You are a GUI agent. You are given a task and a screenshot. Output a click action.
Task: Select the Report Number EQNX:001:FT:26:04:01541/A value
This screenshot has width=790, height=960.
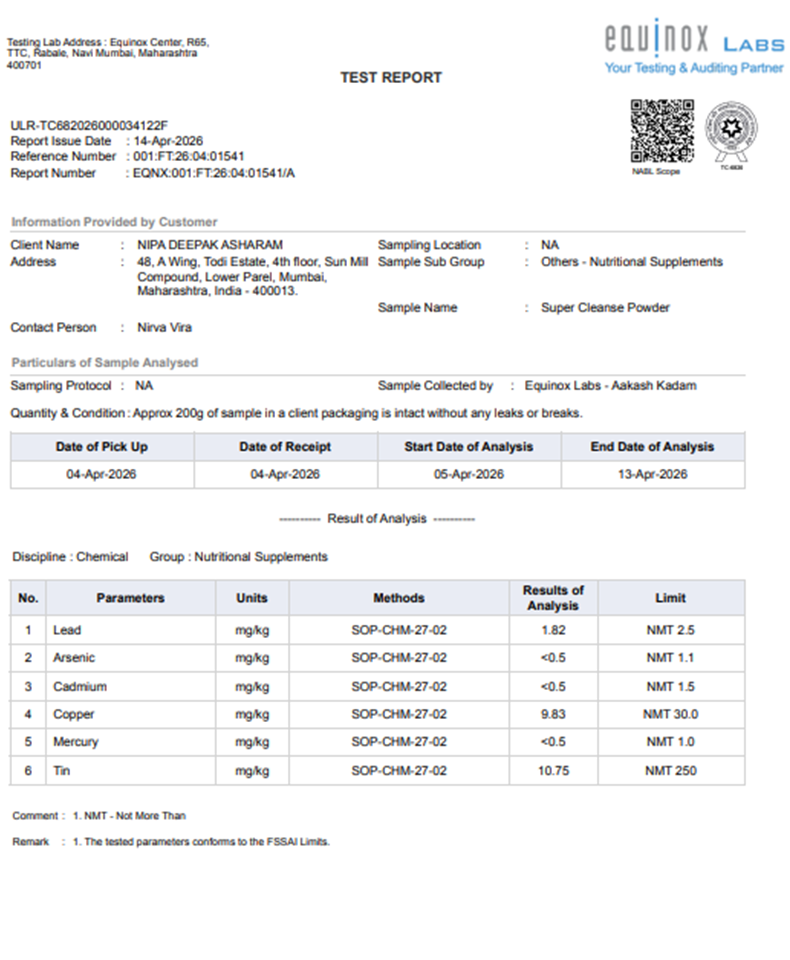214,173
